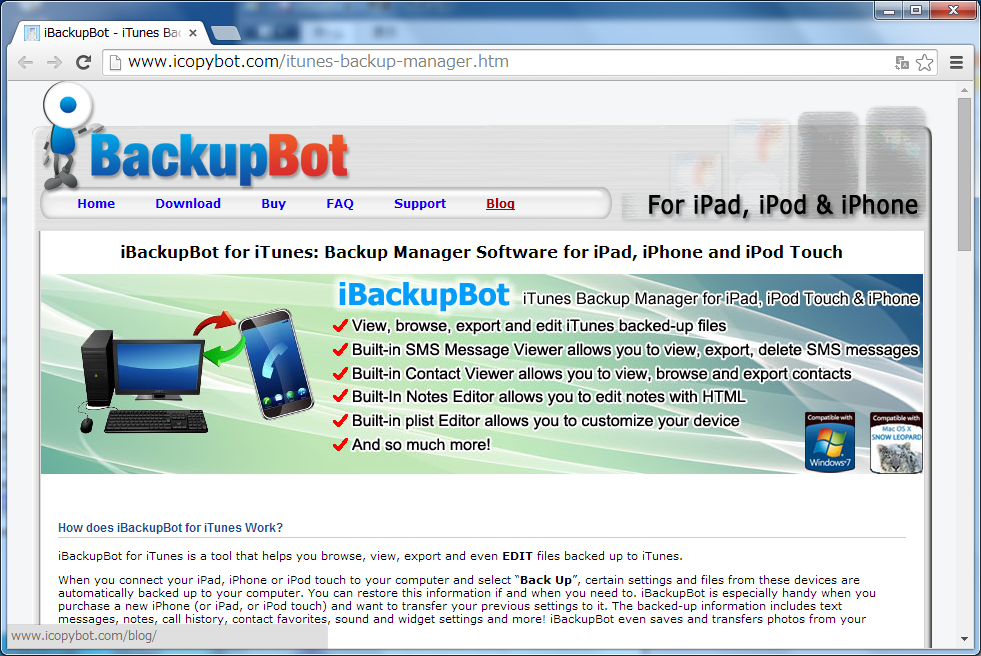Toggle the bookmark star for this page
This screenshot has height=656, width=981.
coord(924,62)
